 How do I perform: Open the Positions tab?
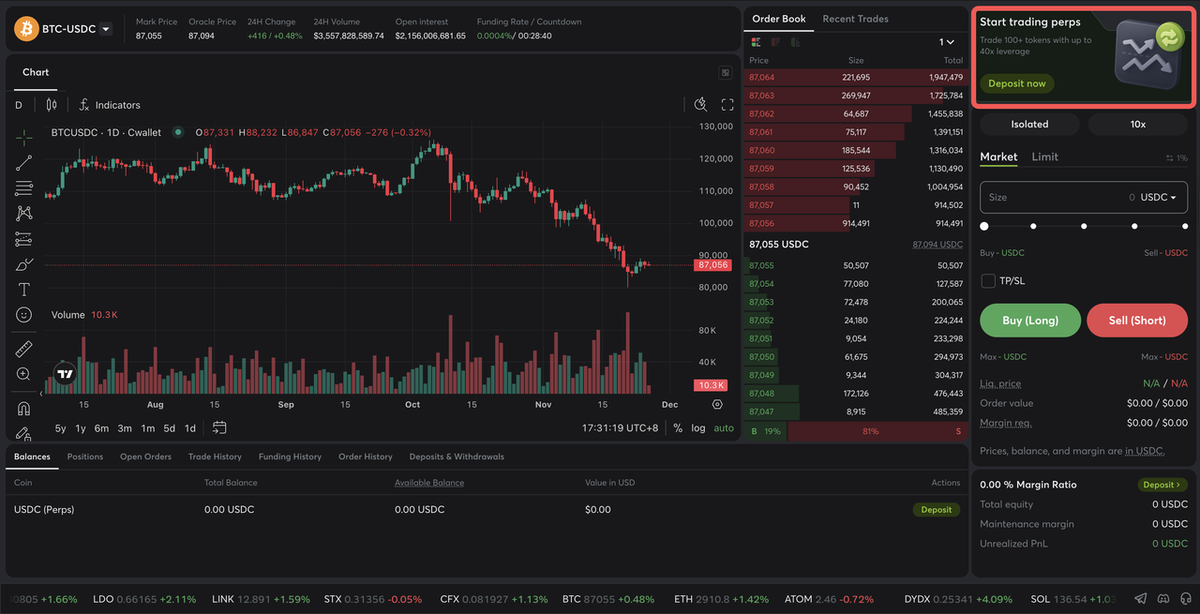[x=85, y=457]
